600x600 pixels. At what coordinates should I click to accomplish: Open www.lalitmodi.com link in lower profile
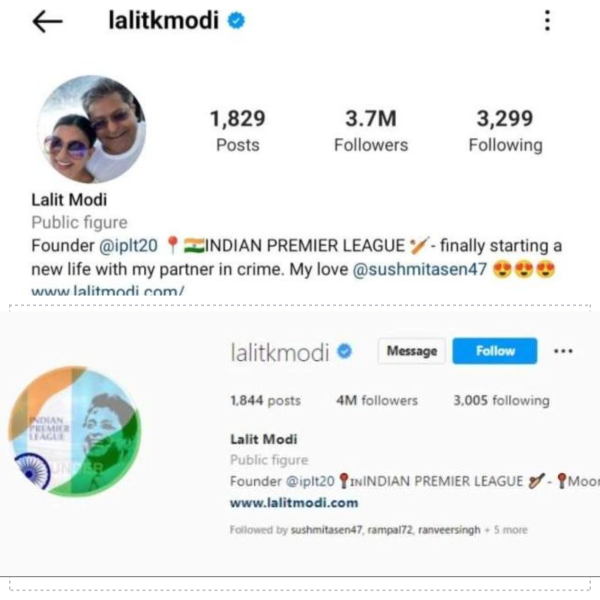tap(294, 502)
